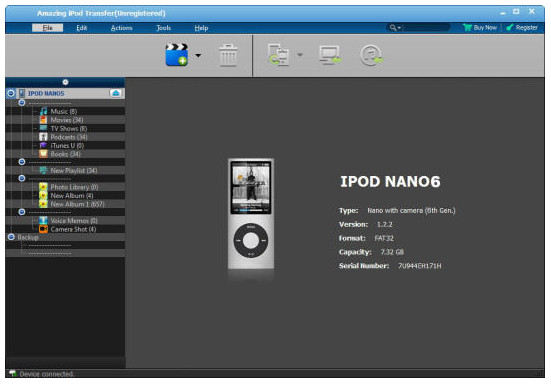Click the Music note icon
This screenshot has width=551, height=385.
coord(43,111)
